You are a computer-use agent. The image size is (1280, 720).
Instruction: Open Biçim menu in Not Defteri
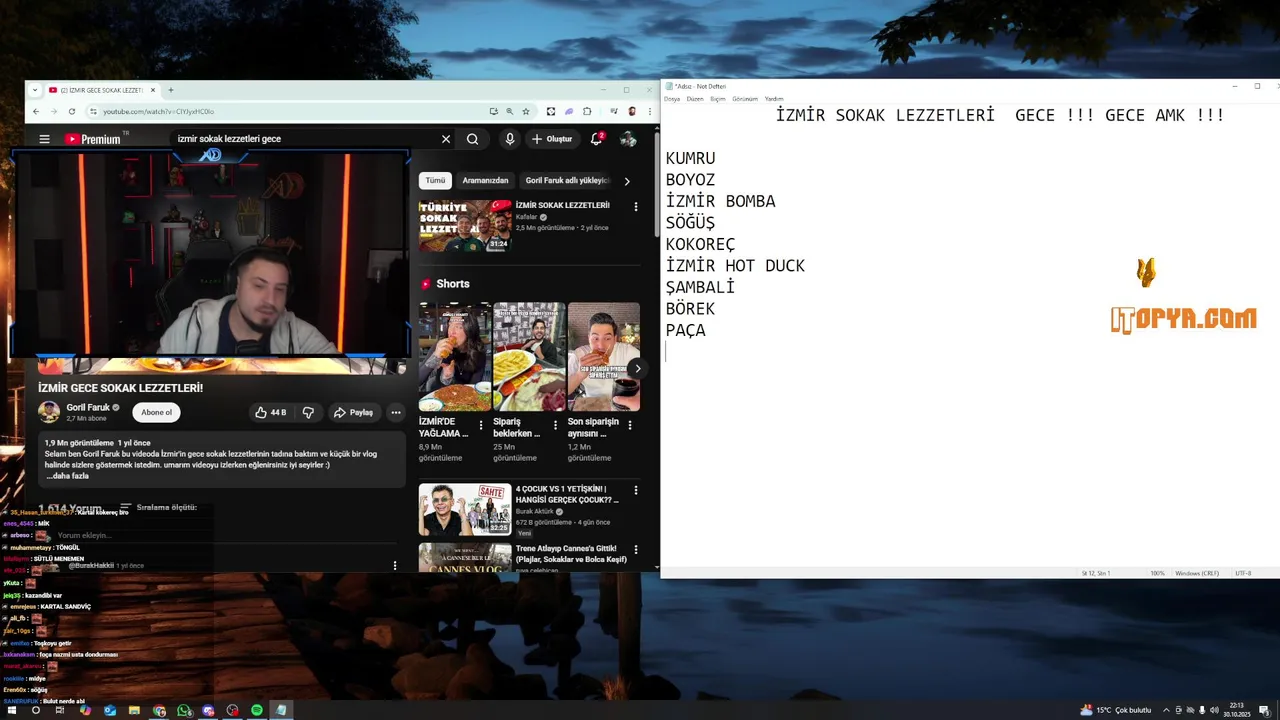point(718,99)
